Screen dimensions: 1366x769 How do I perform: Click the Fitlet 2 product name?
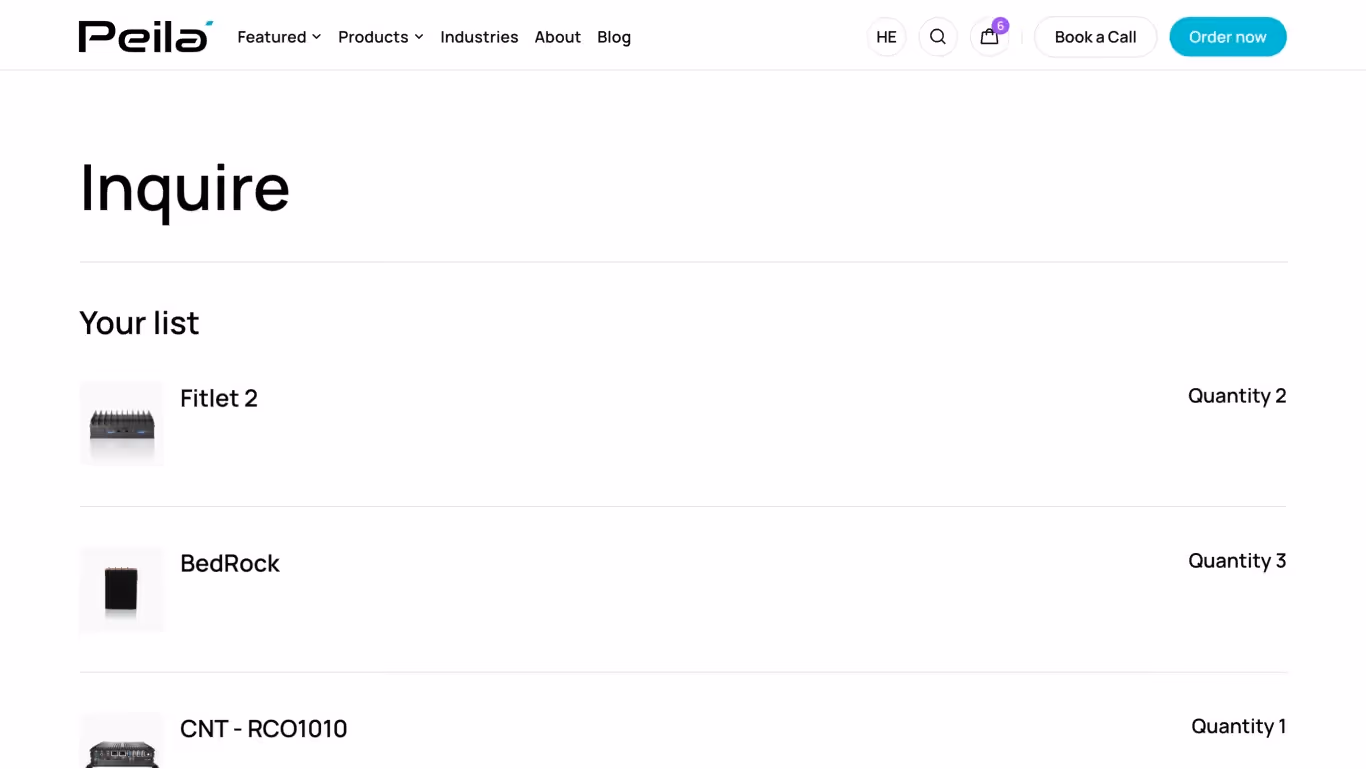[219, 398]
